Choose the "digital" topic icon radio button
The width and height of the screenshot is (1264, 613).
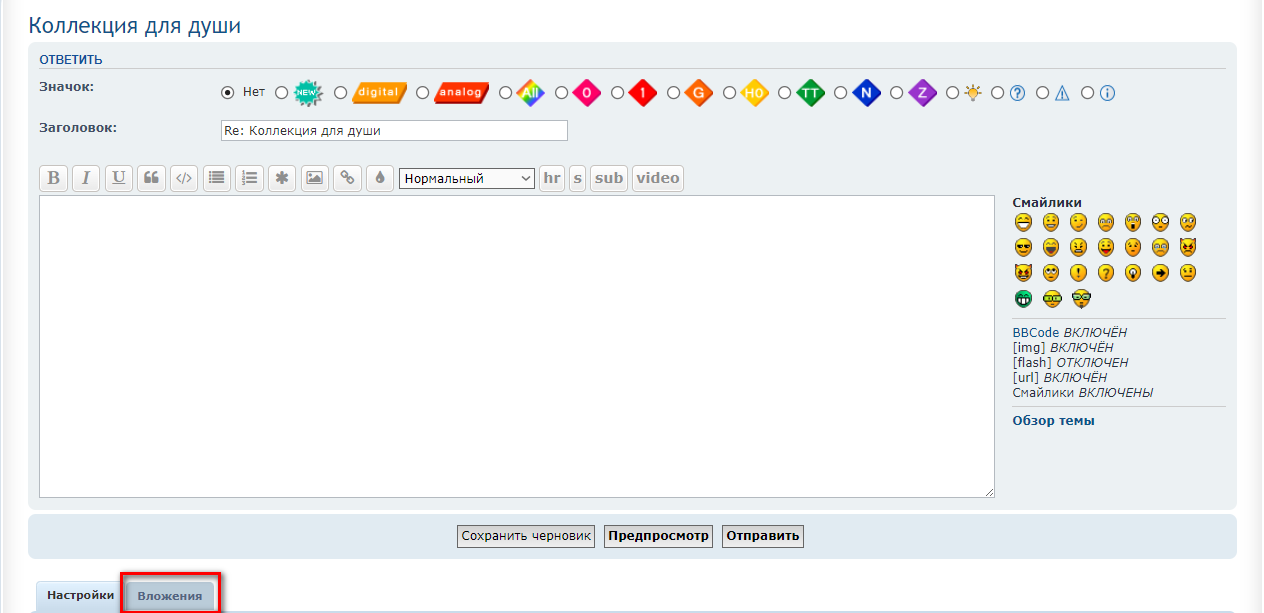pyautogui.click(x=341, y=93)
